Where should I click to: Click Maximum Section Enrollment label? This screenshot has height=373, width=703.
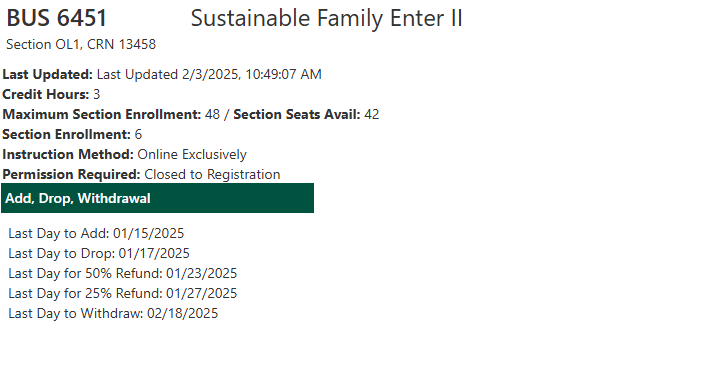(102, 114)
